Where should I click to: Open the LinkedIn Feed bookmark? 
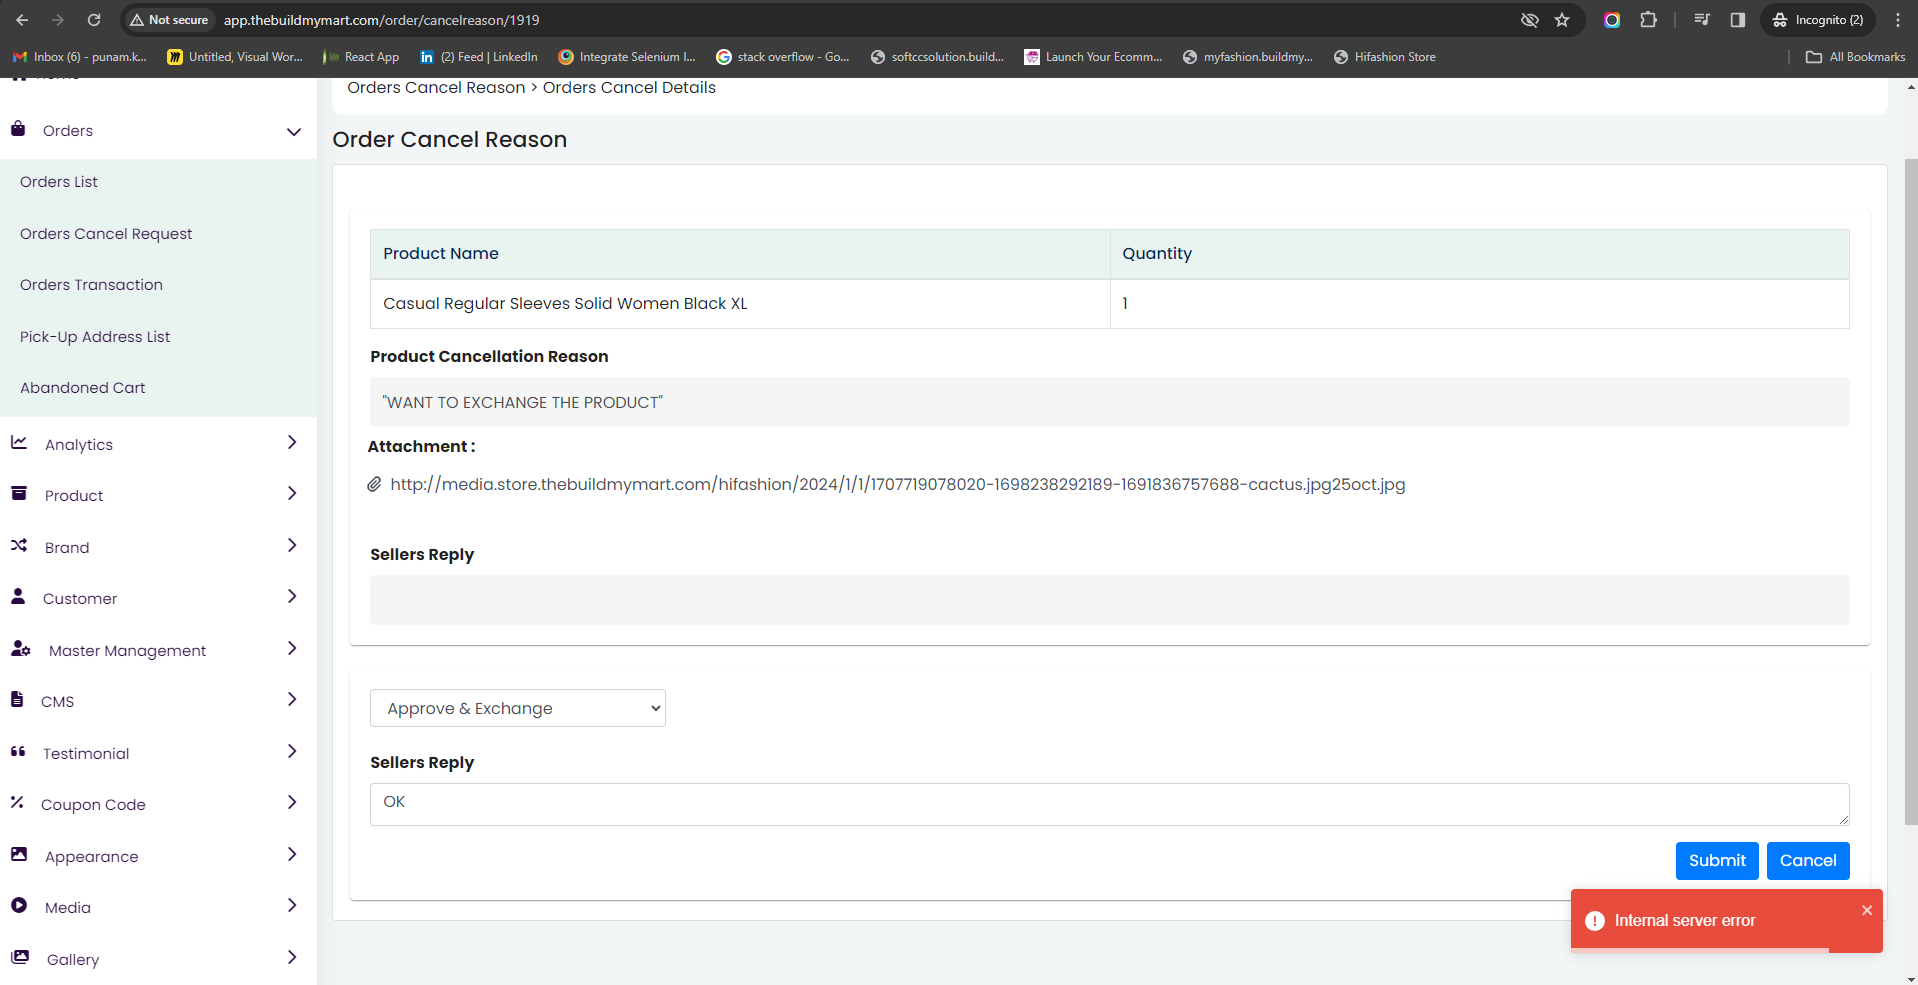[x=479, y=57]
